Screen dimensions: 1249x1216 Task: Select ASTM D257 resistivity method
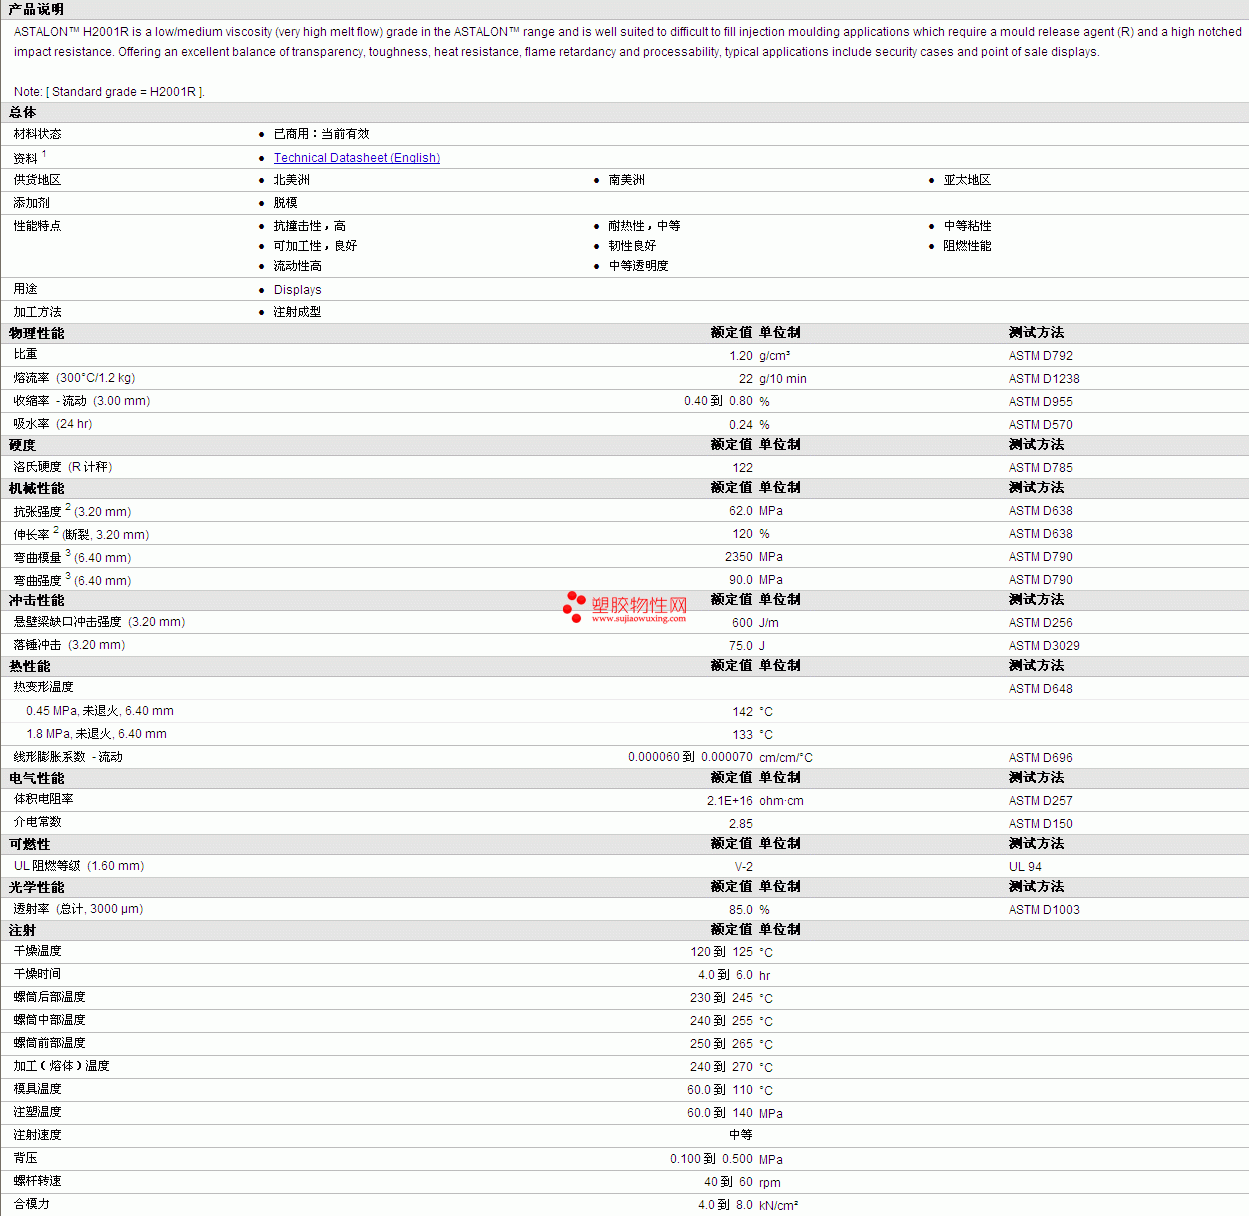[1041, 801]
